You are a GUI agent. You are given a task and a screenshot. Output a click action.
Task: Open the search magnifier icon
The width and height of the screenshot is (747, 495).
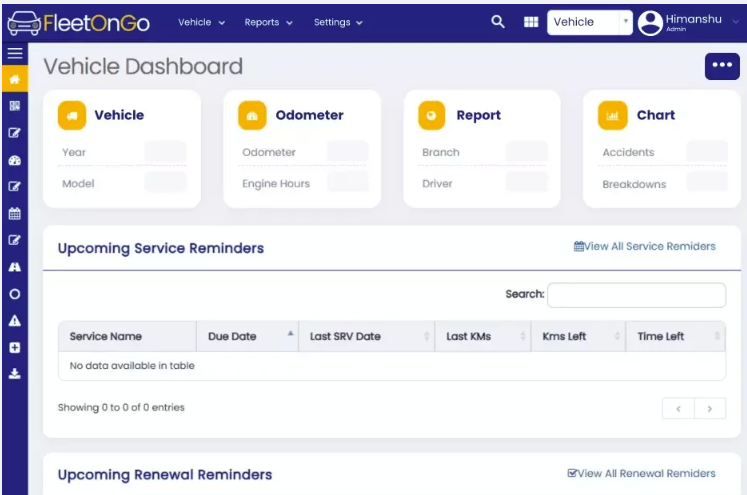[x=498, y=22]
